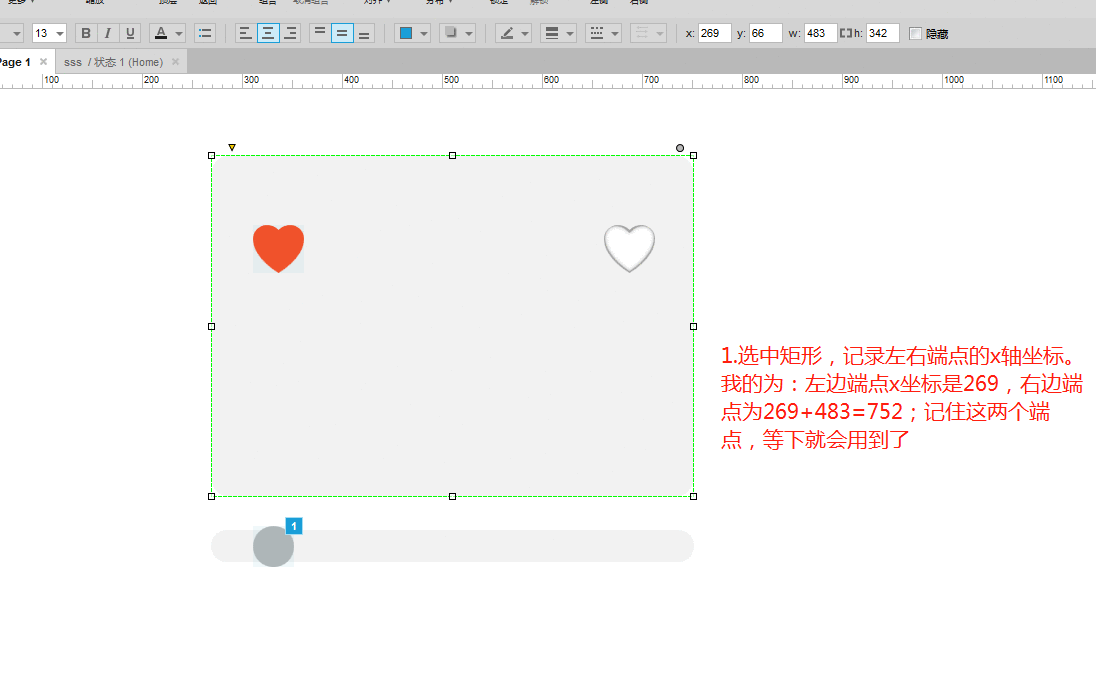Click the slider track bar
Image resolution: width=1096 pixels, height=675 pixels.
(452, 546)
